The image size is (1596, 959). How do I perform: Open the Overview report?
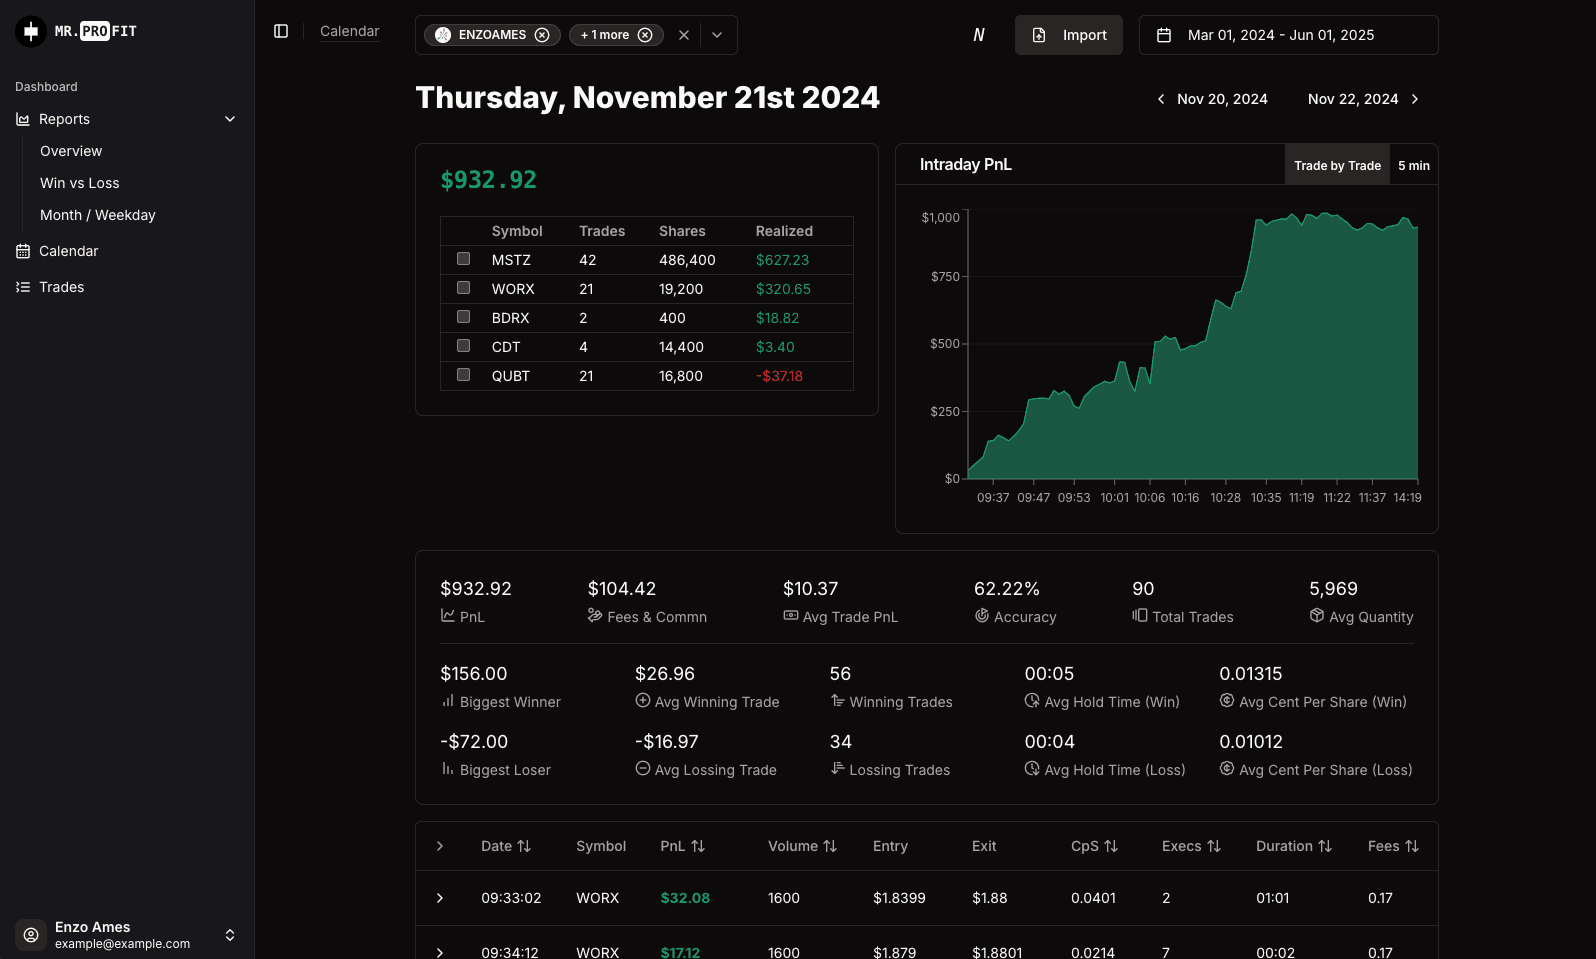71,151
